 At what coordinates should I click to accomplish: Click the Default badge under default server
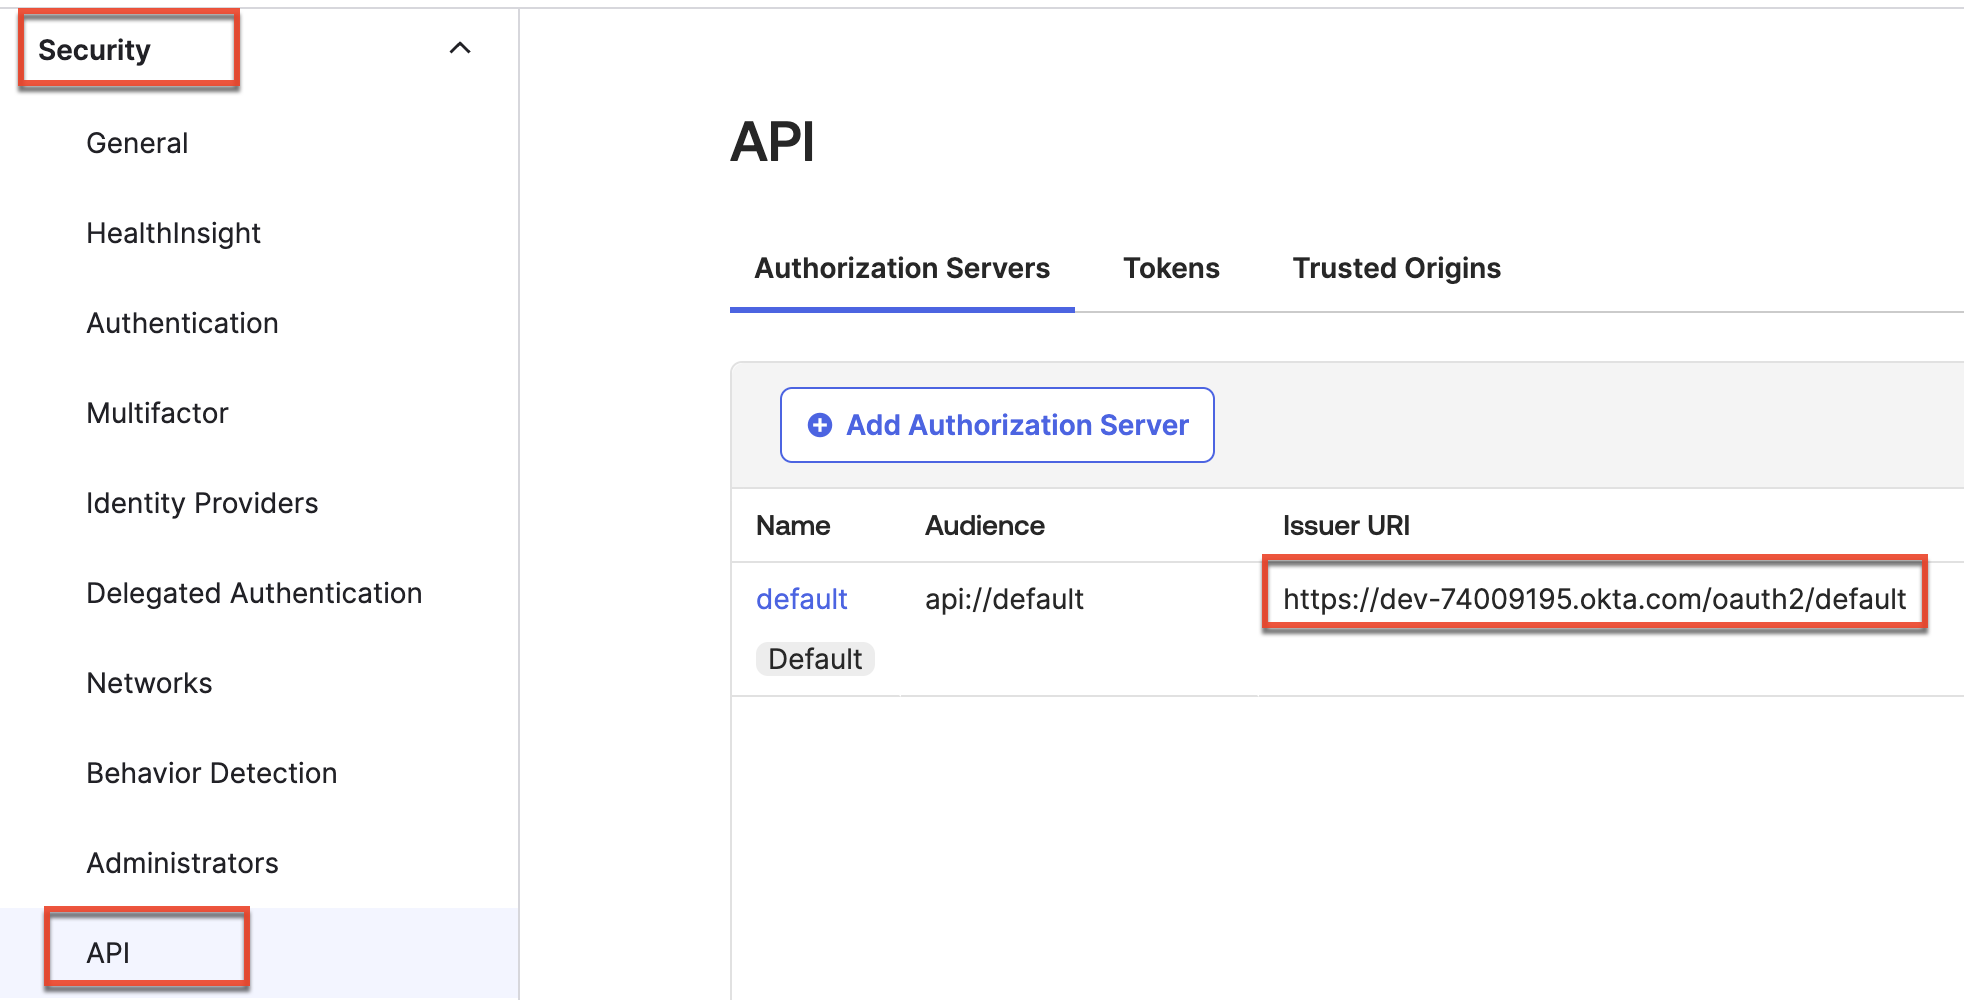[815, 658]
